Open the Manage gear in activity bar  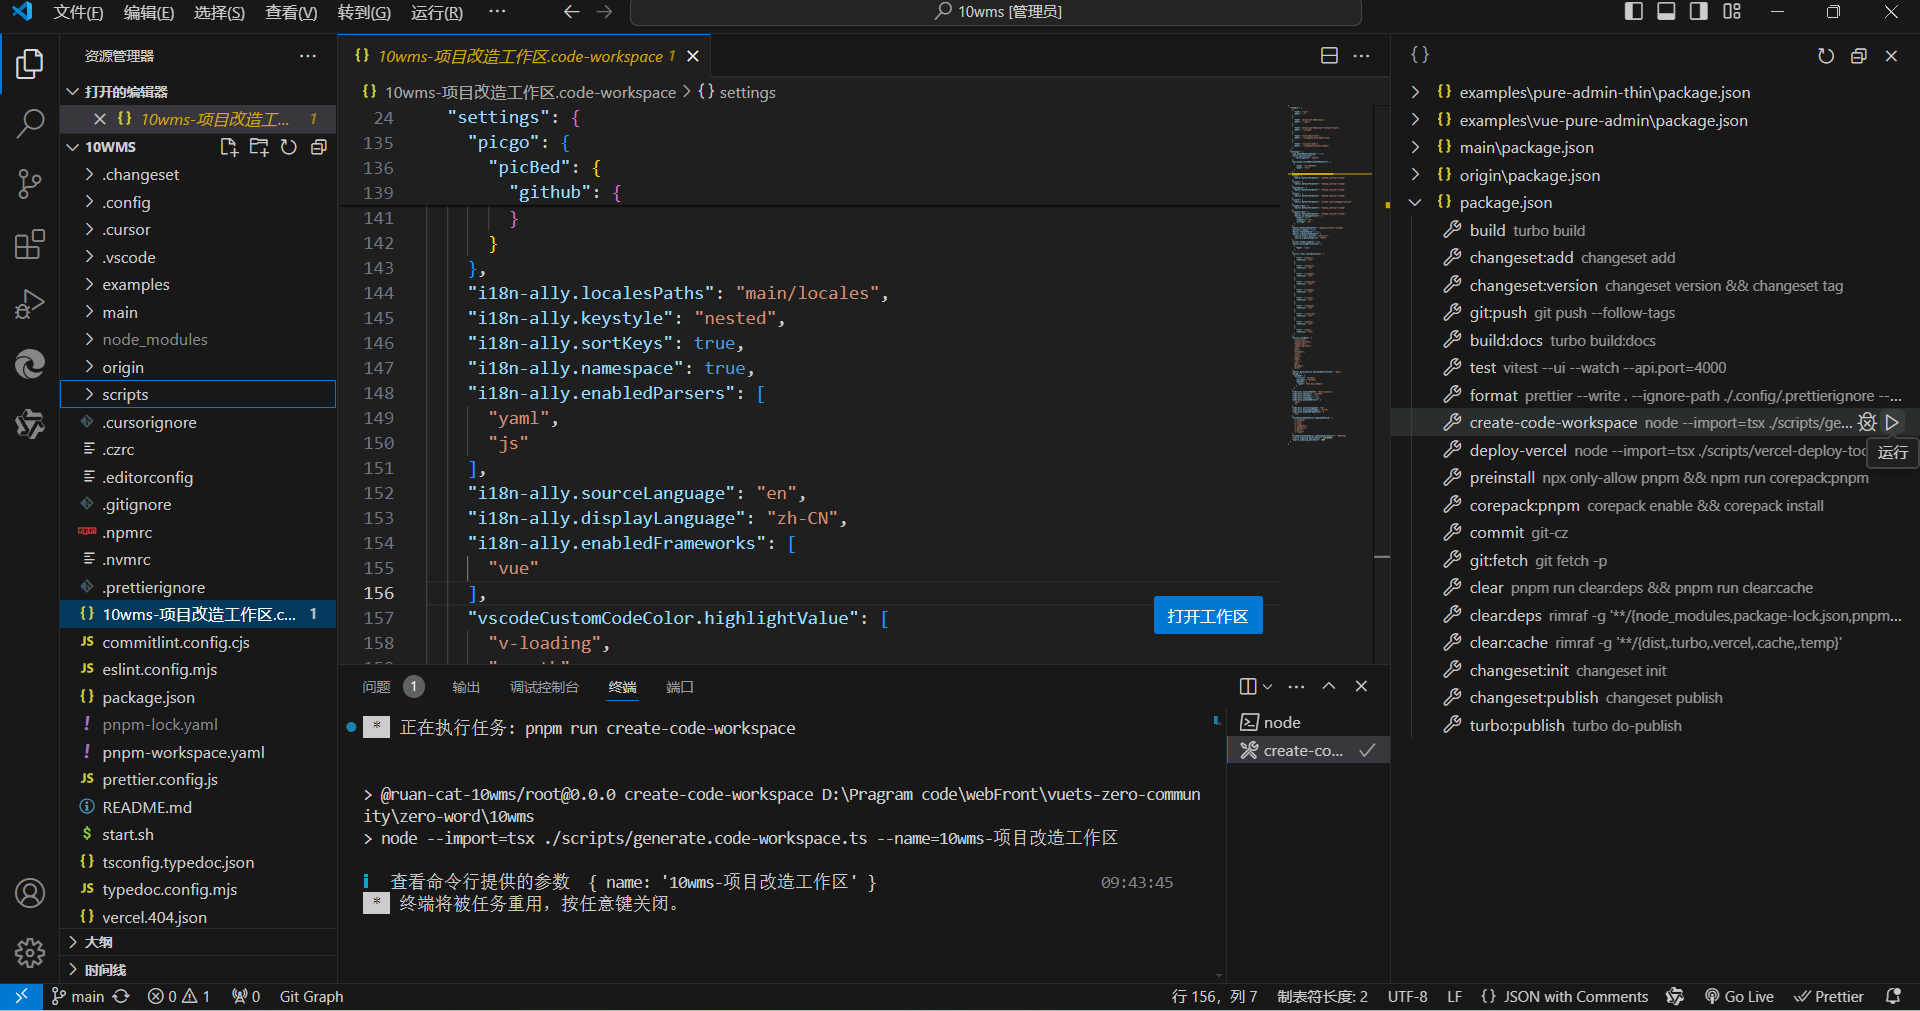pyautogui.click(x=30, y=953)
